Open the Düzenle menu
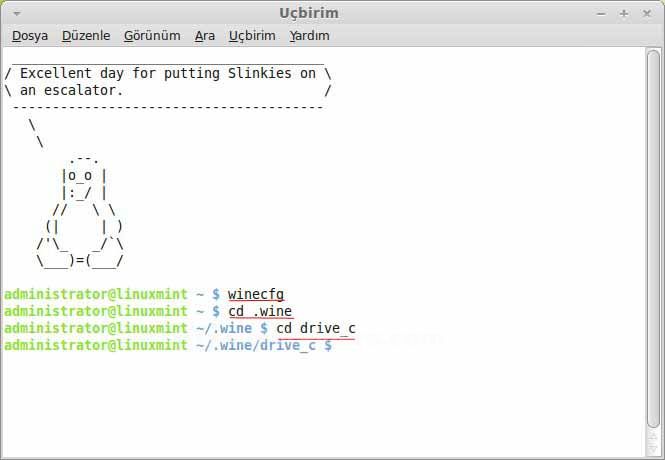Image resolution: width=665 pixels, height=460 pixels. coord(86,35)
